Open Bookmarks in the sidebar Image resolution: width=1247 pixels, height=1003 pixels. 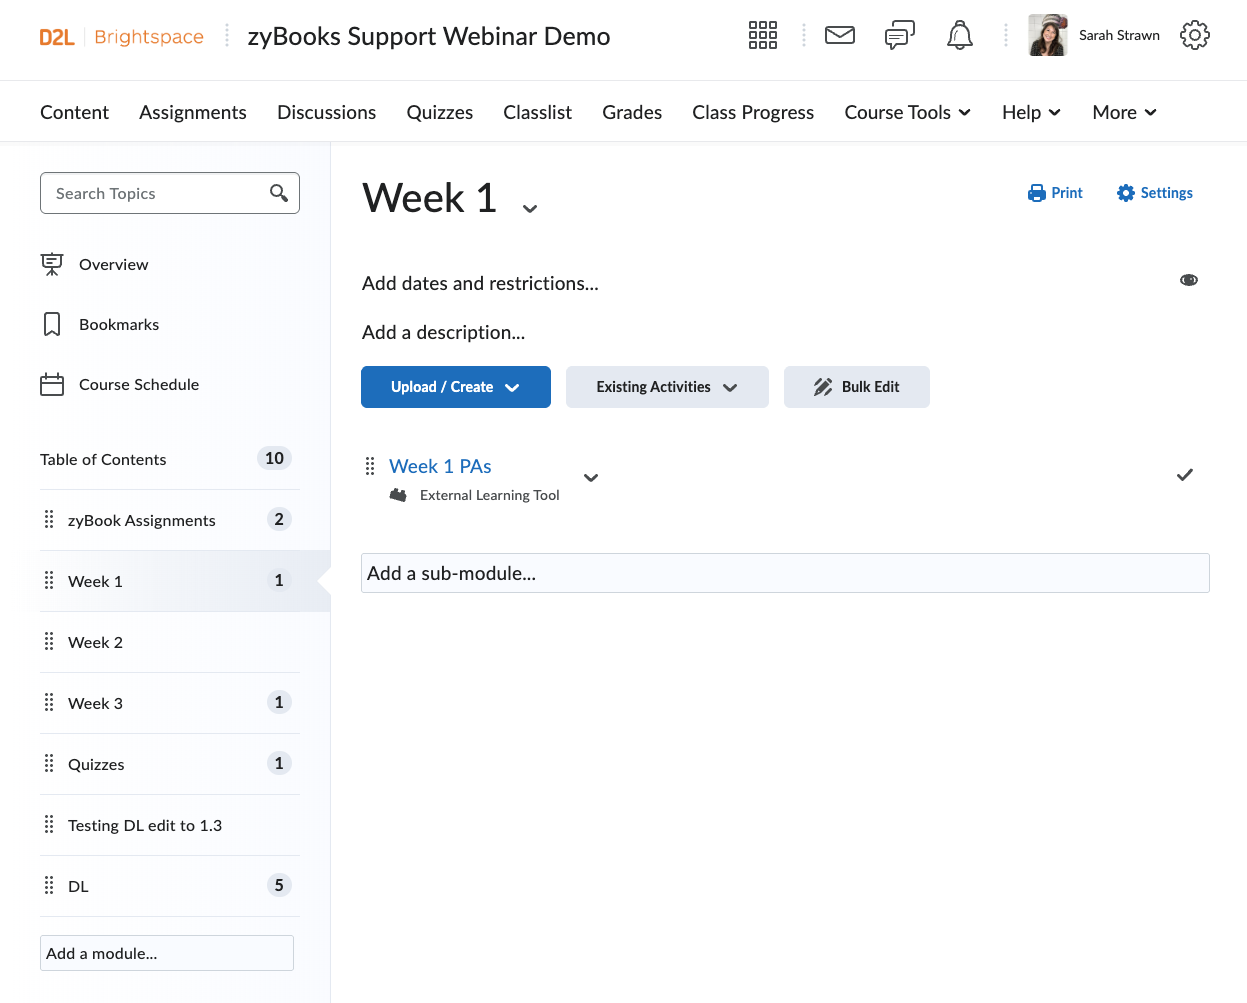click(119, 324)
